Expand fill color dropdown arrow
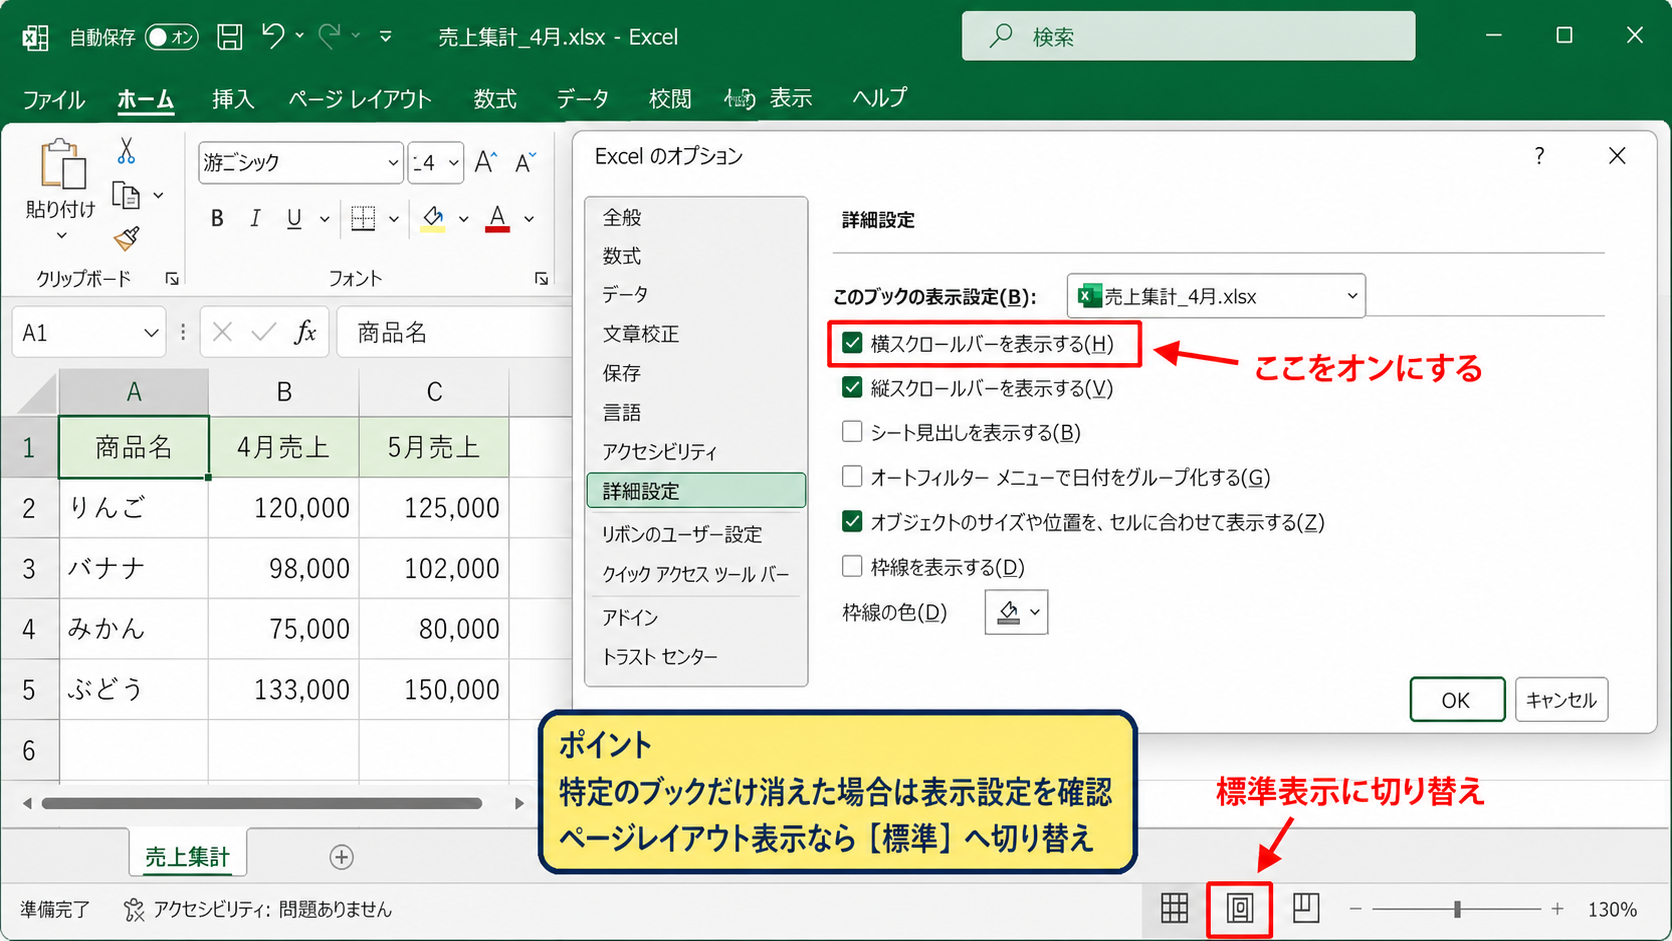1672x941 pixels. 463,219
